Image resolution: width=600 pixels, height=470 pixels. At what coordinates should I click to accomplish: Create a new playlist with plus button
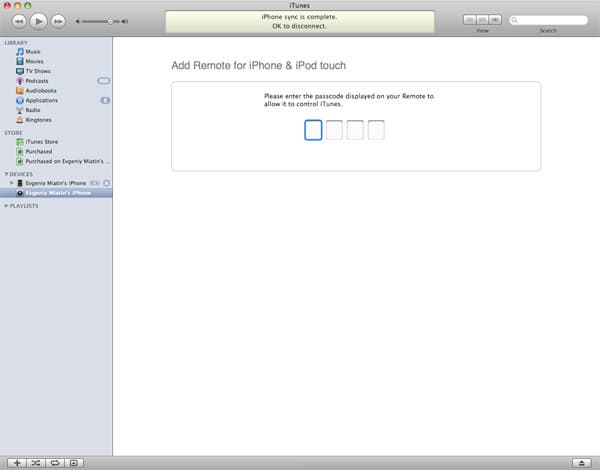[x=17, y=463]
